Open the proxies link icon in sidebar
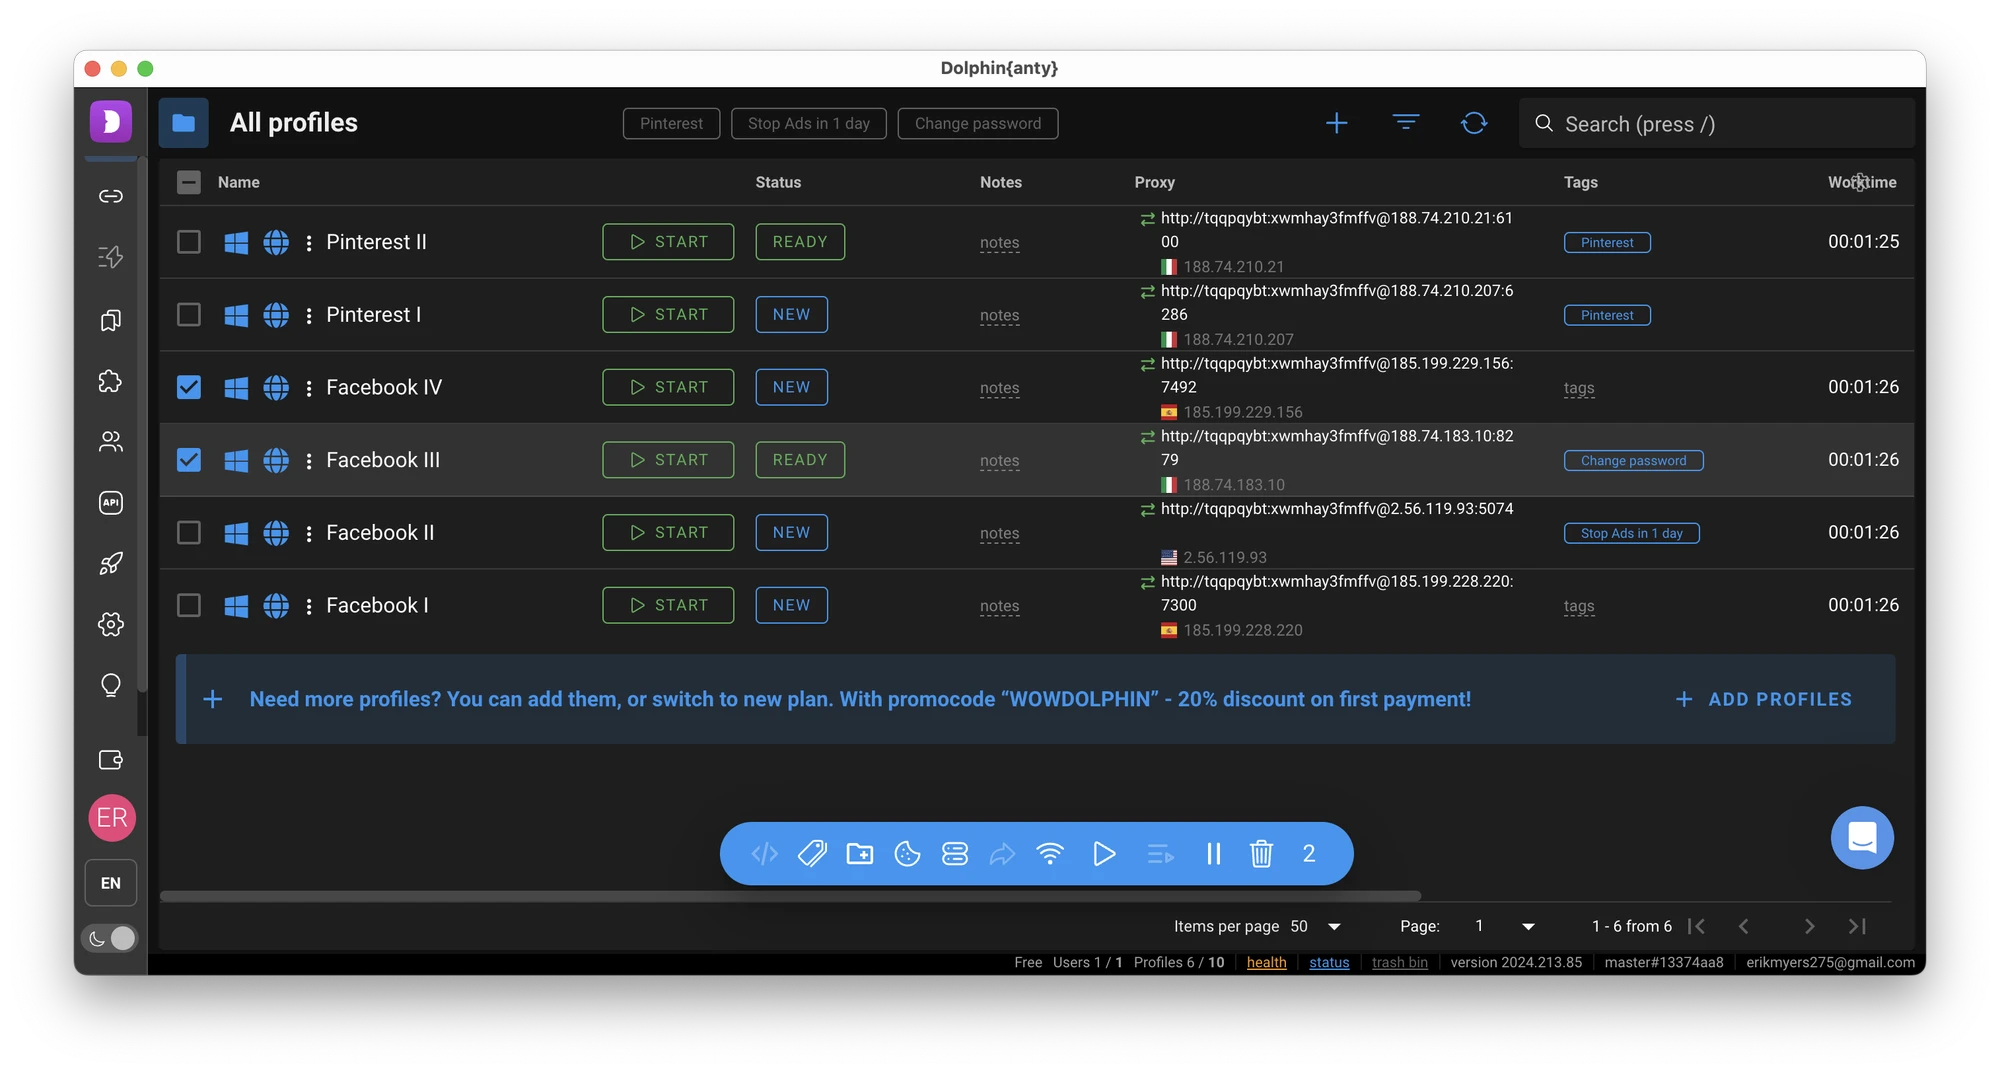2000x1073 pixels. coord(111,196)
